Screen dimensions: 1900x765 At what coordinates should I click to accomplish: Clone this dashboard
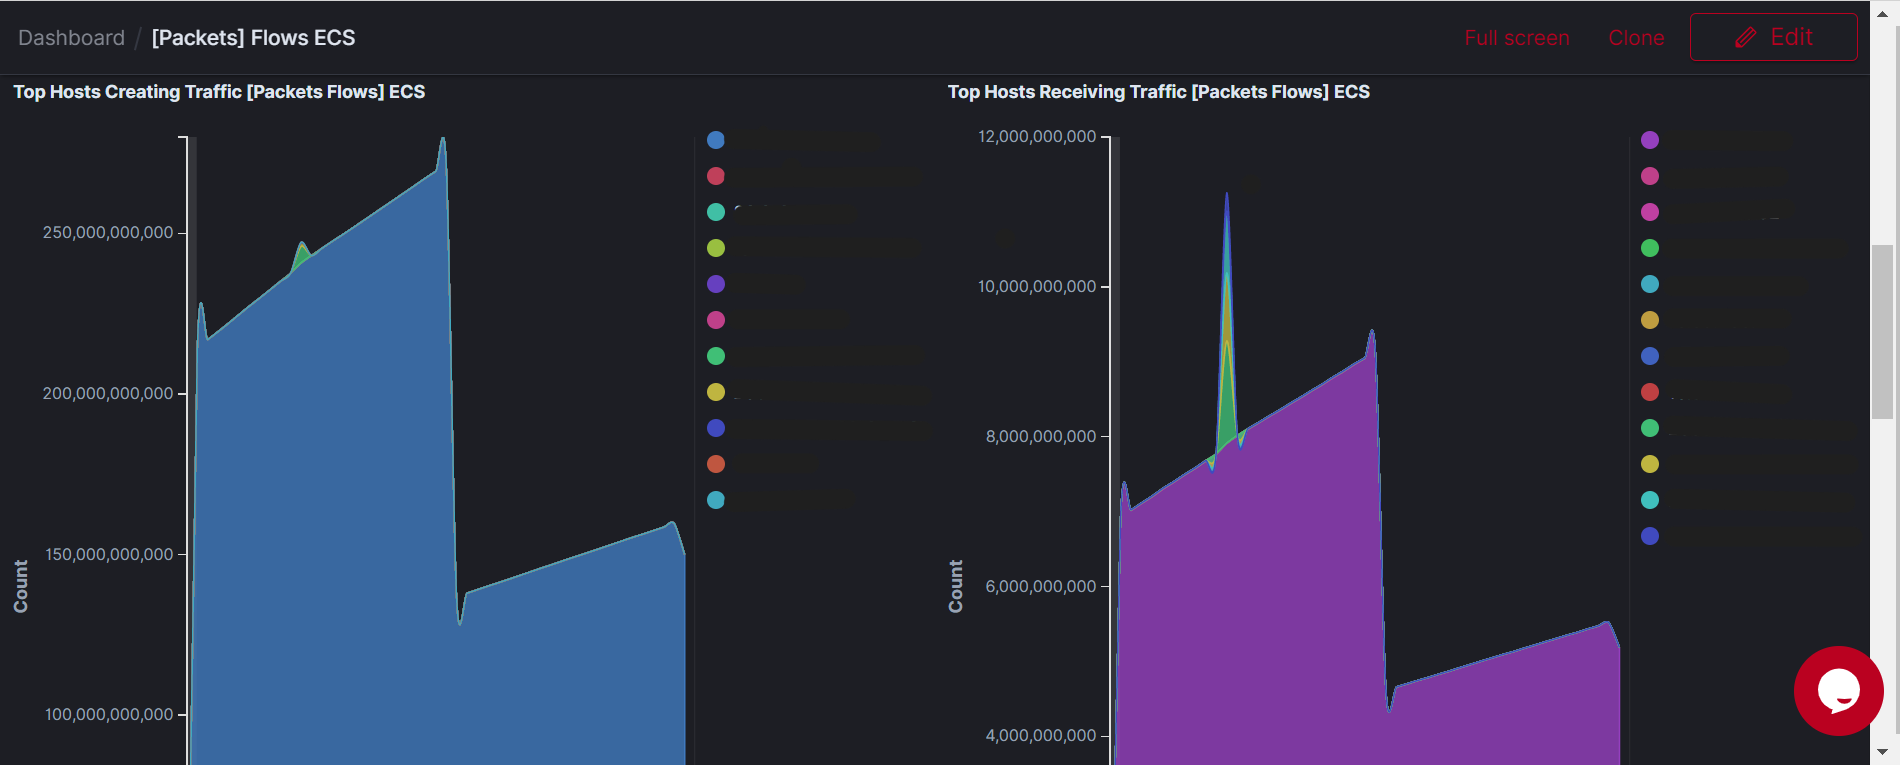pyautogui.click(x=1636, y=38)
